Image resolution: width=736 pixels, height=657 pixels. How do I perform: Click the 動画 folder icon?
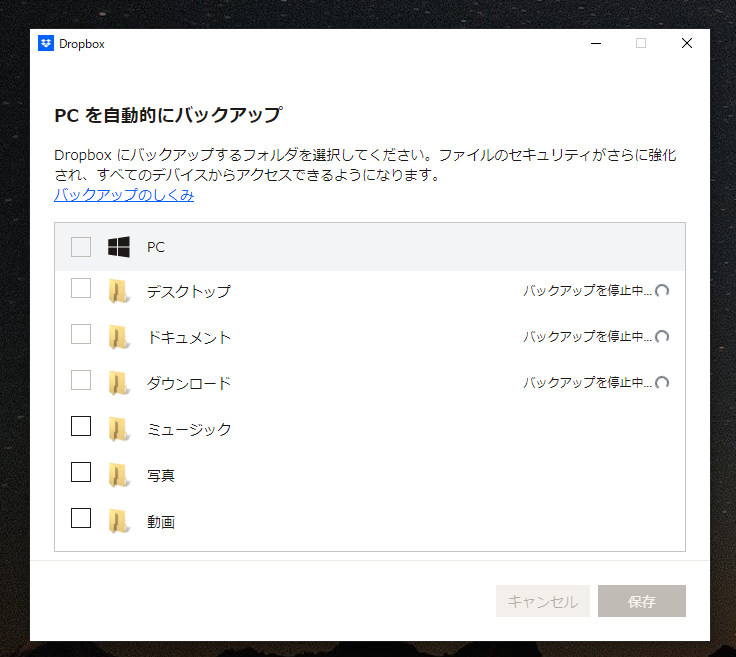coord(119,522)
